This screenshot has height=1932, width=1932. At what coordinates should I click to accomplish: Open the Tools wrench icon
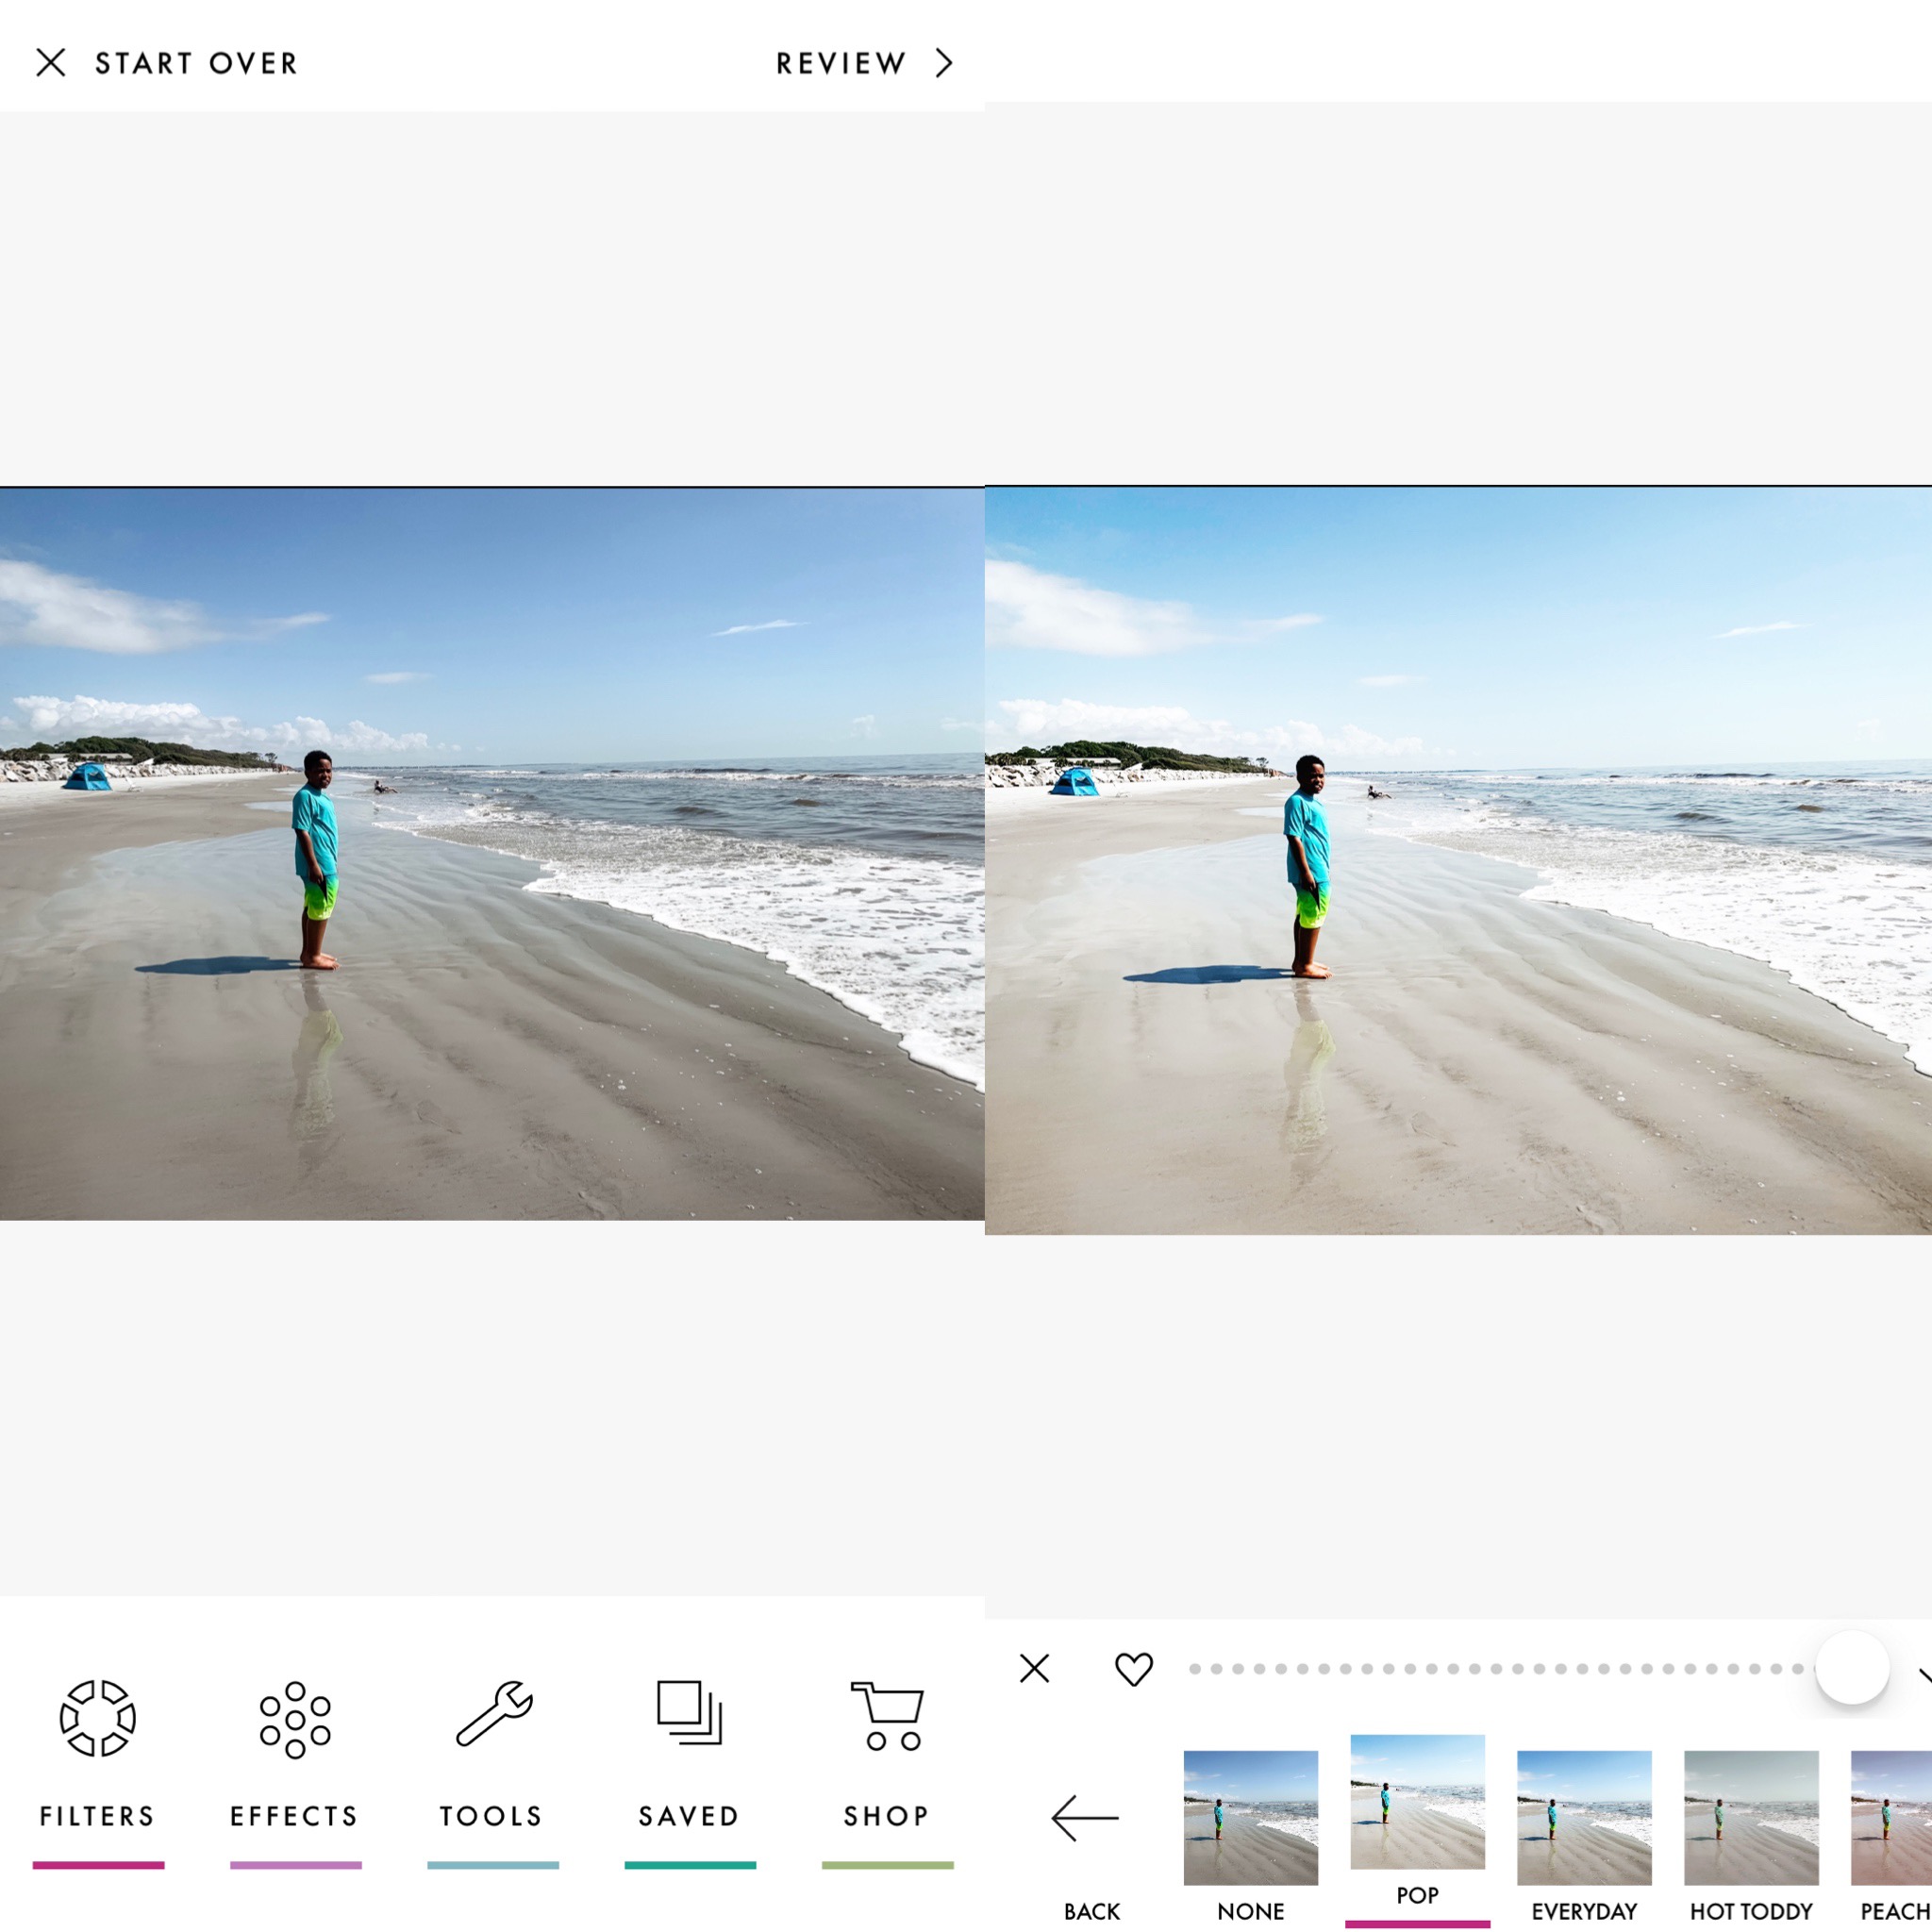tap(494, 1714)
